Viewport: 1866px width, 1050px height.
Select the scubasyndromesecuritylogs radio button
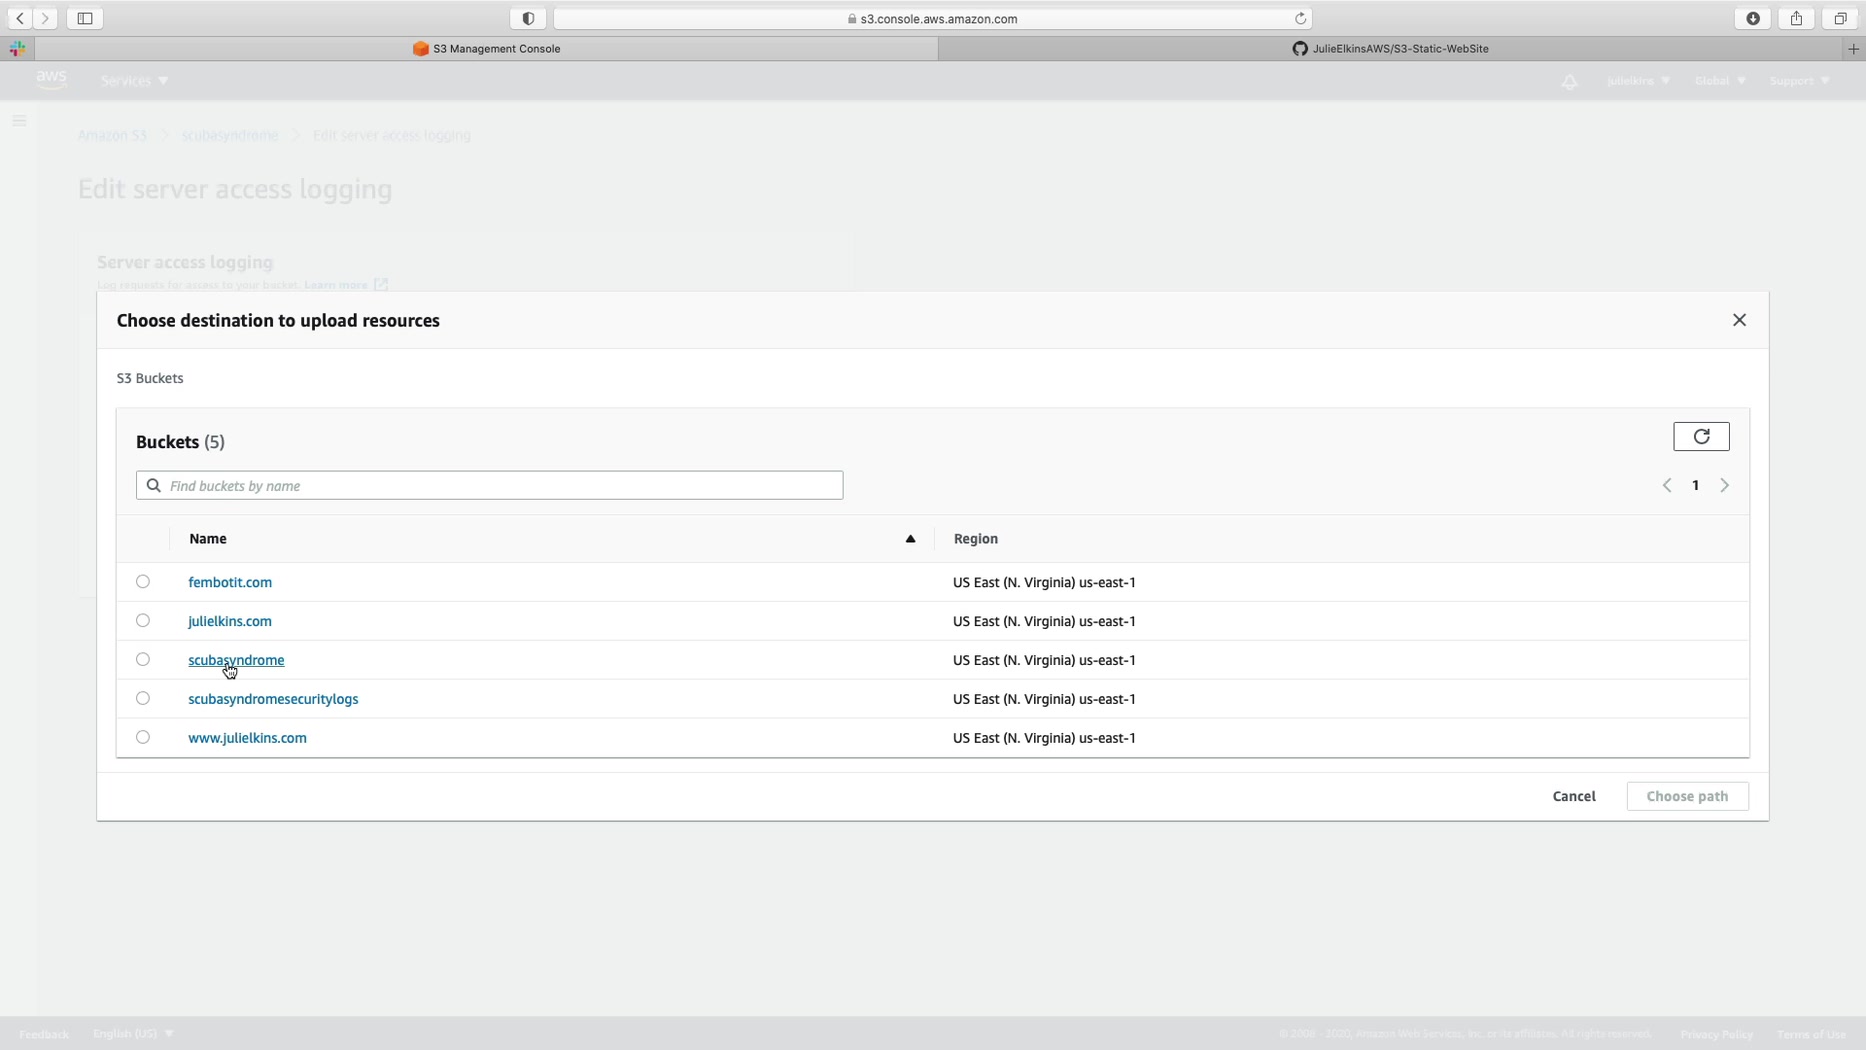tap(143, 699)
